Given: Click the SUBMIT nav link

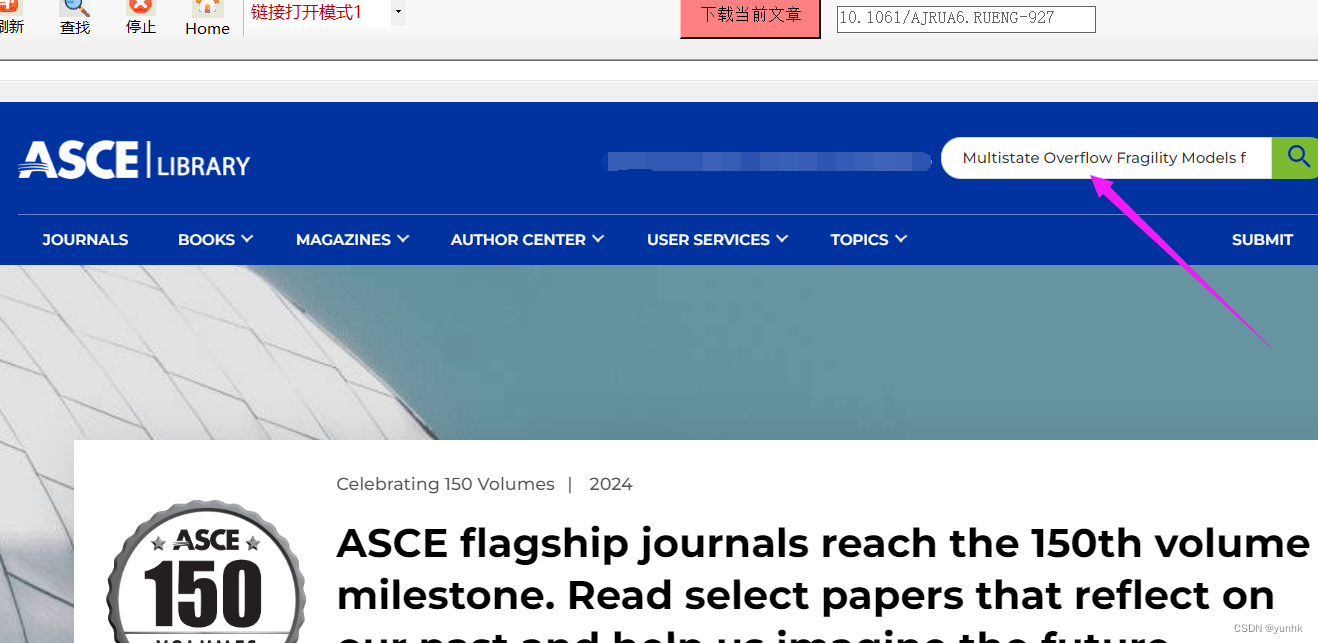Looking at the screenshot, I should pos(1262,240).
